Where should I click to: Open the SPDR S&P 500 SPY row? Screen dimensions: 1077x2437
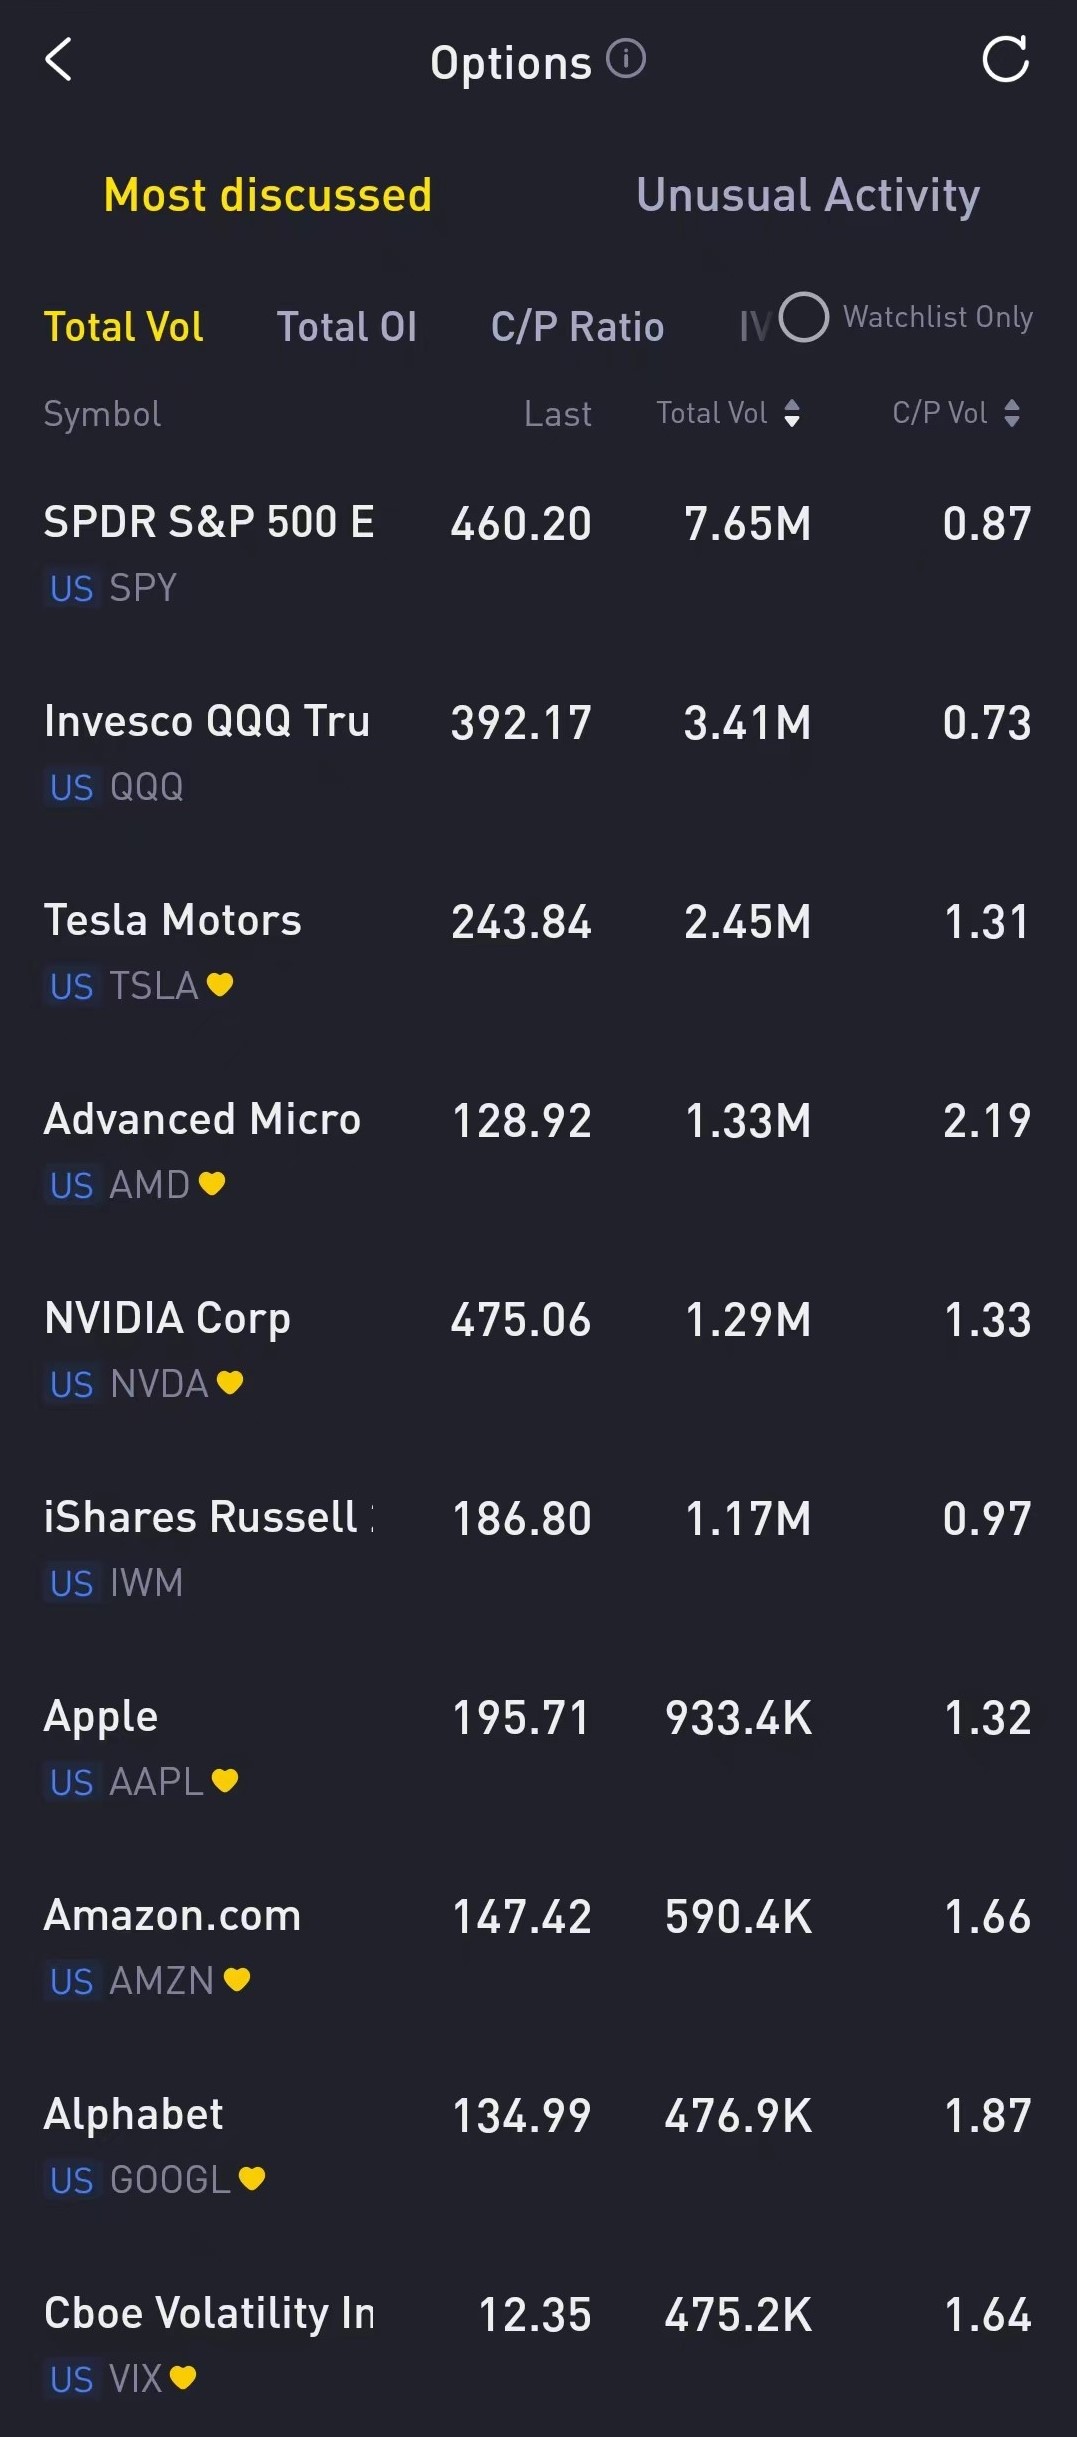click(538, 553)
